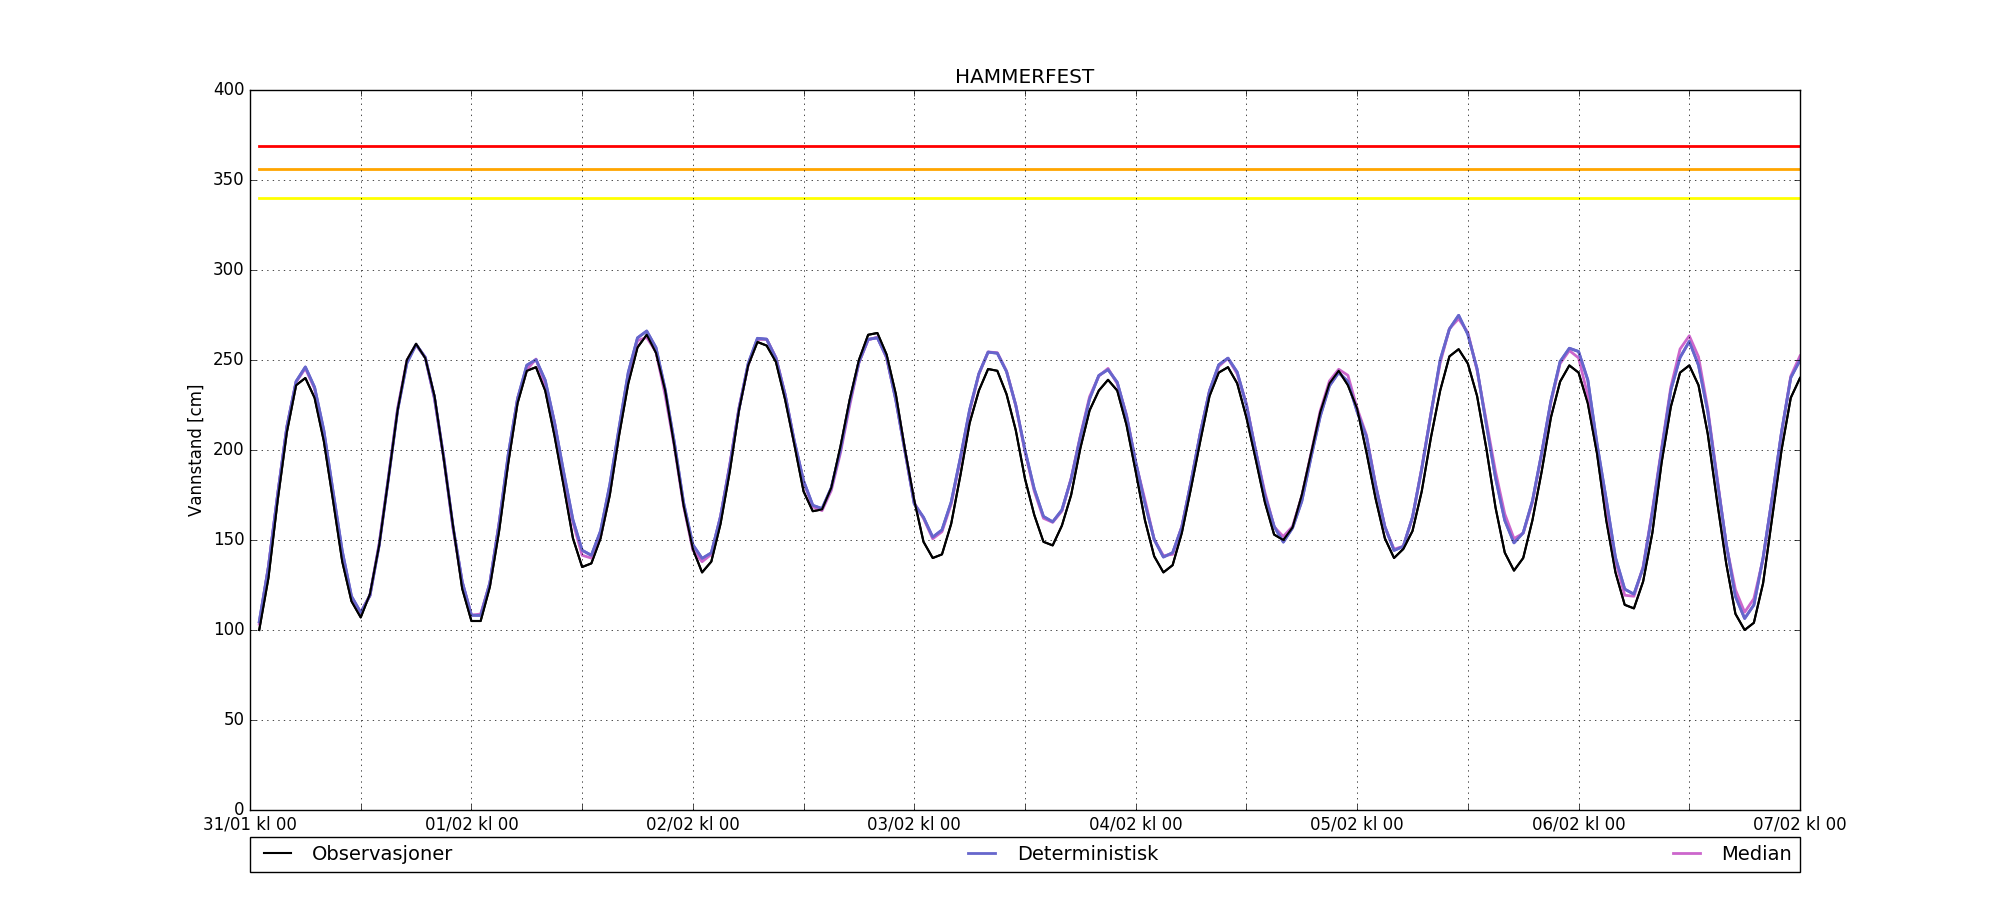Image resolution: width=2000 pixels, height=900 pixels.
Task: Click the 07/02 kl 00 date tick label
Action: (1800, 825)
